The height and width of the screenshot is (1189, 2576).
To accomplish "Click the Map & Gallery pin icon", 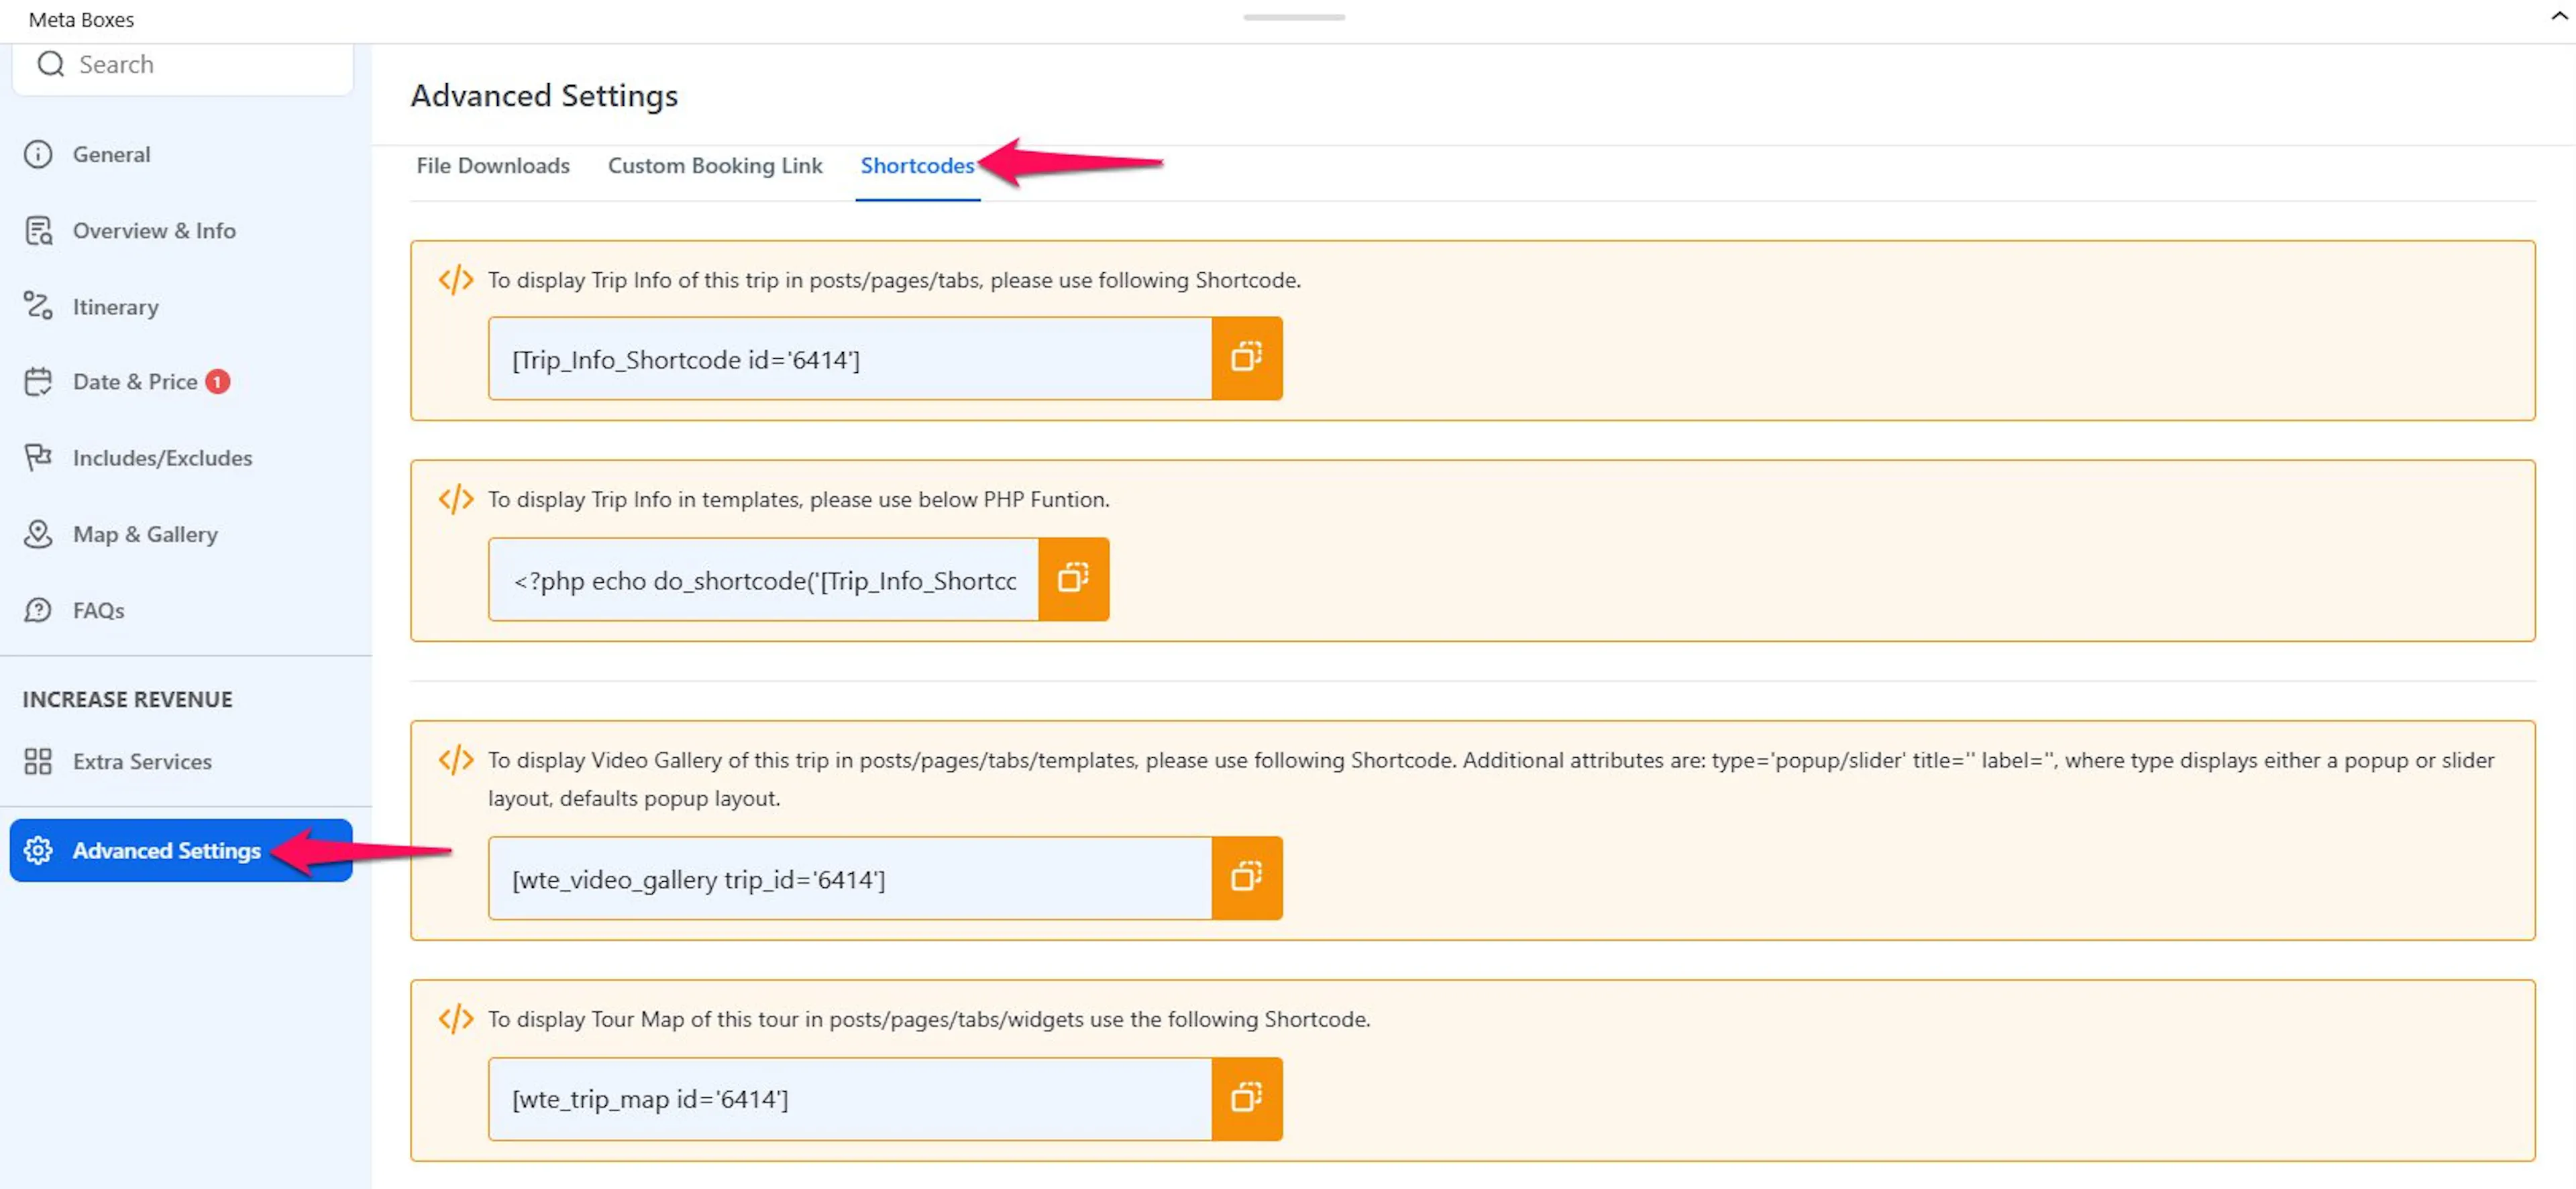I will 38,534.
